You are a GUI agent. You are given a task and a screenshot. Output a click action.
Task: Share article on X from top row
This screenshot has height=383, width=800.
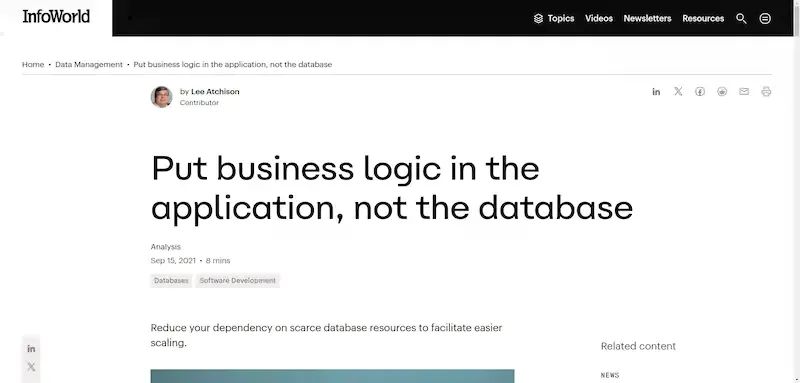[x=678, y=91]
